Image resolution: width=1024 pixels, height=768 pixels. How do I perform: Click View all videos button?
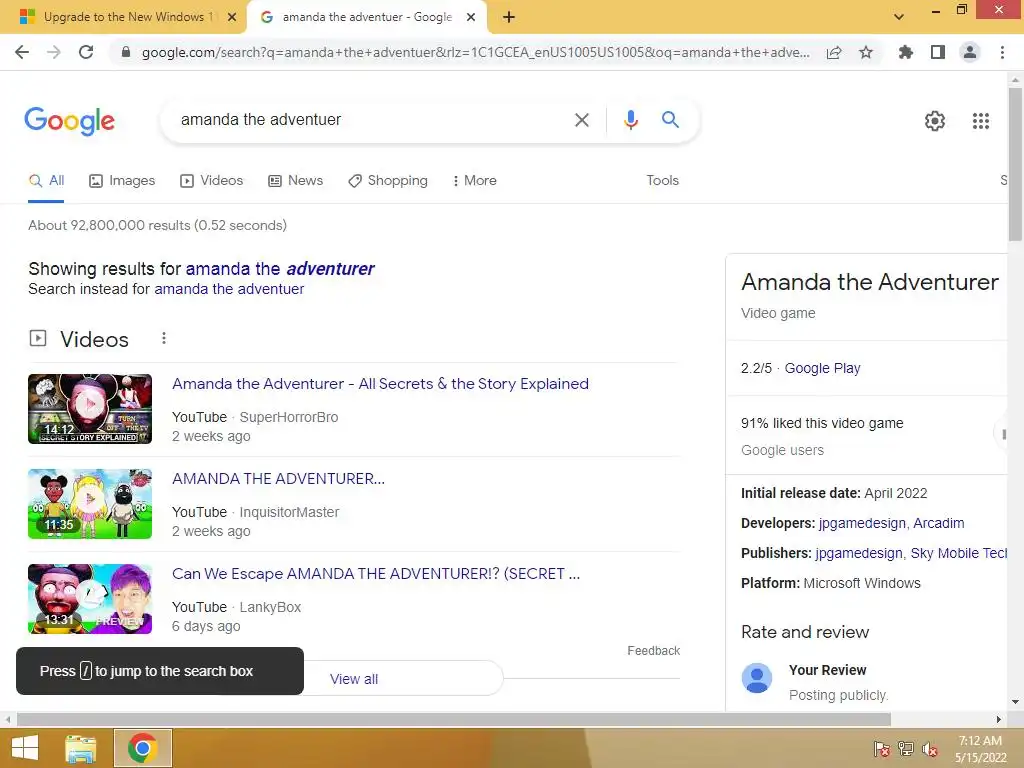(353, 679)
